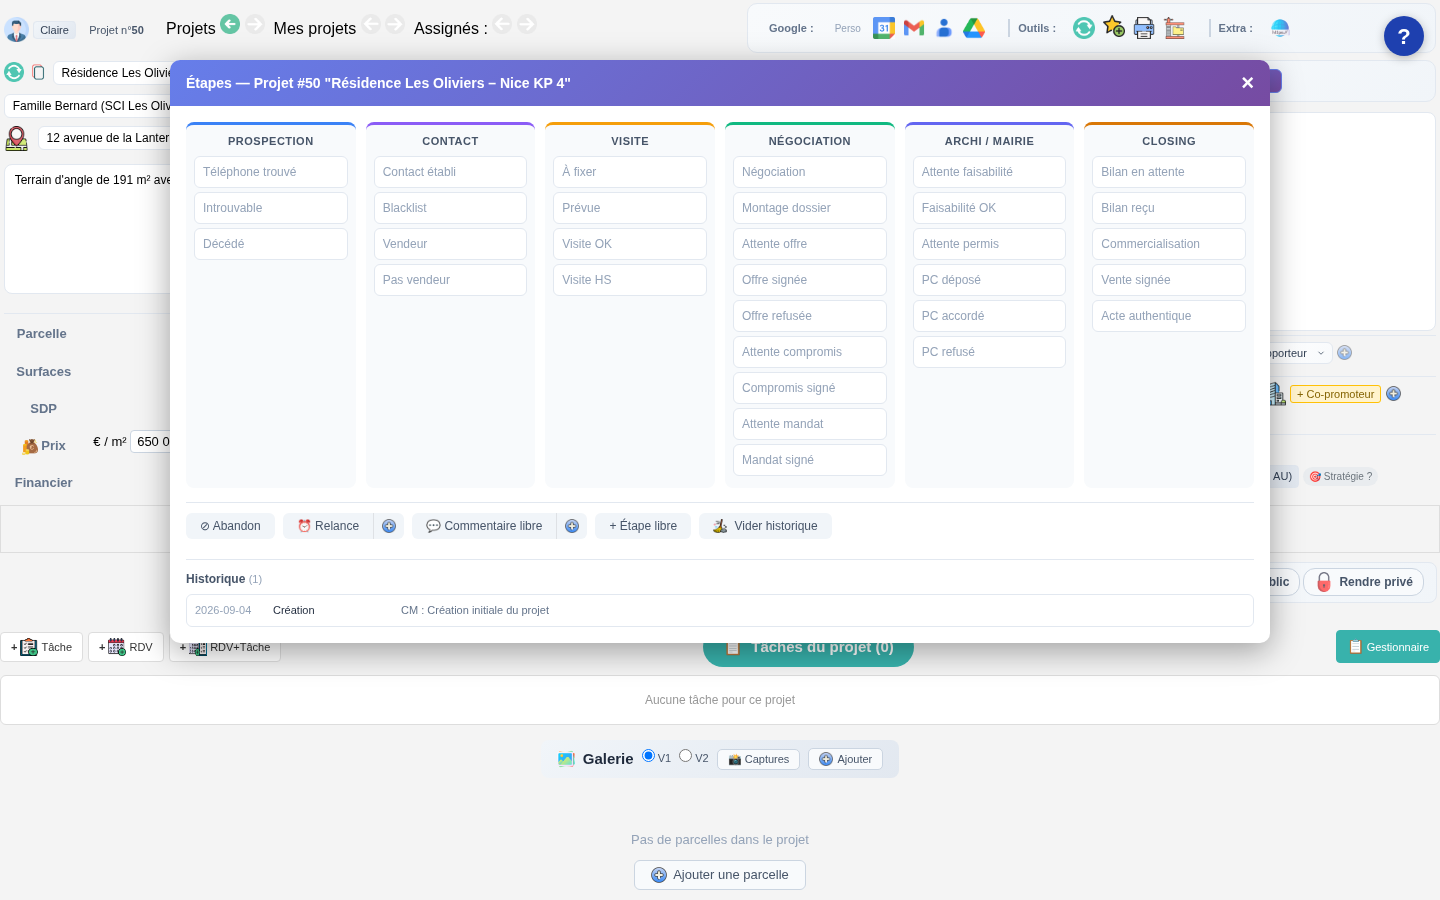Select Galerie V1 radio button
1440x900 pixels.
pos(648,756)
